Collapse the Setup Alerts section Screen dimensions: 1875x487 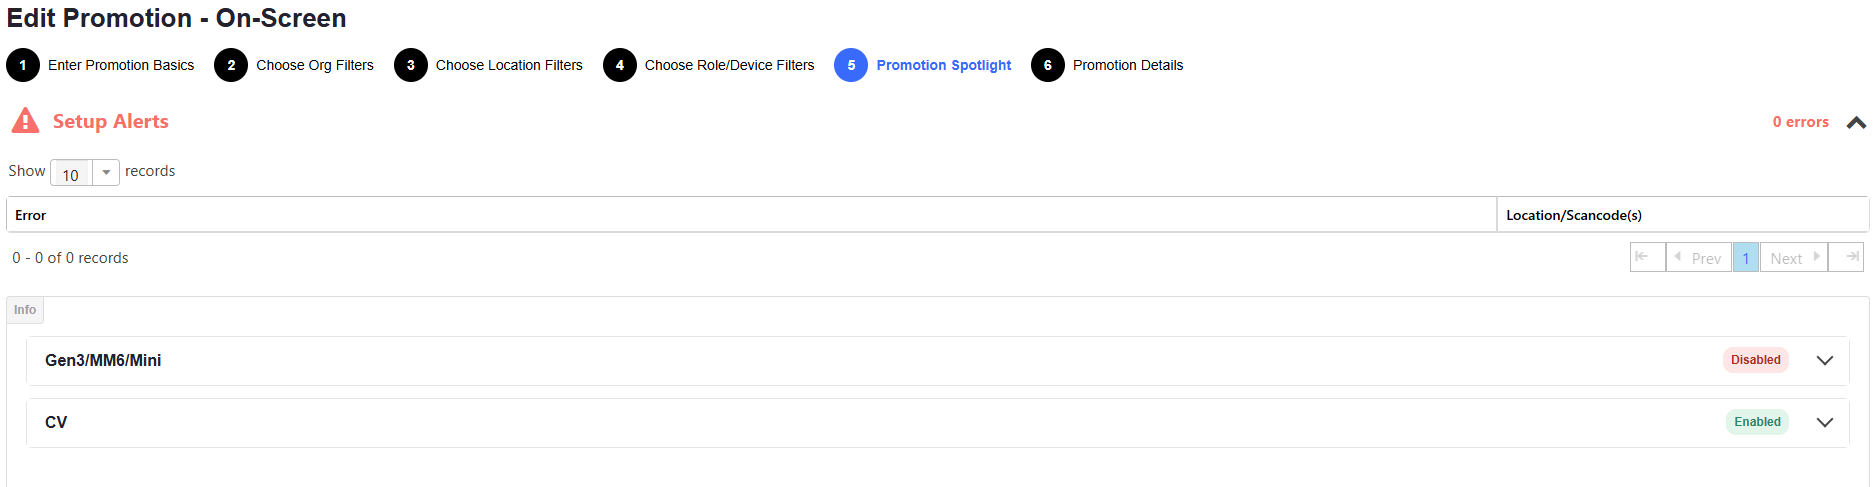click(x=1856, y=122)
